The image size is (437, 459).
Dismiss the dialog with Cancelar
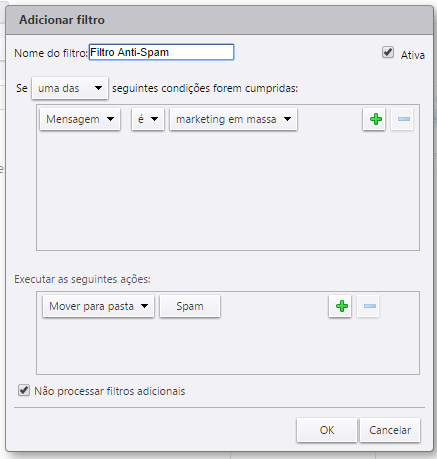(x=390, y=430)
